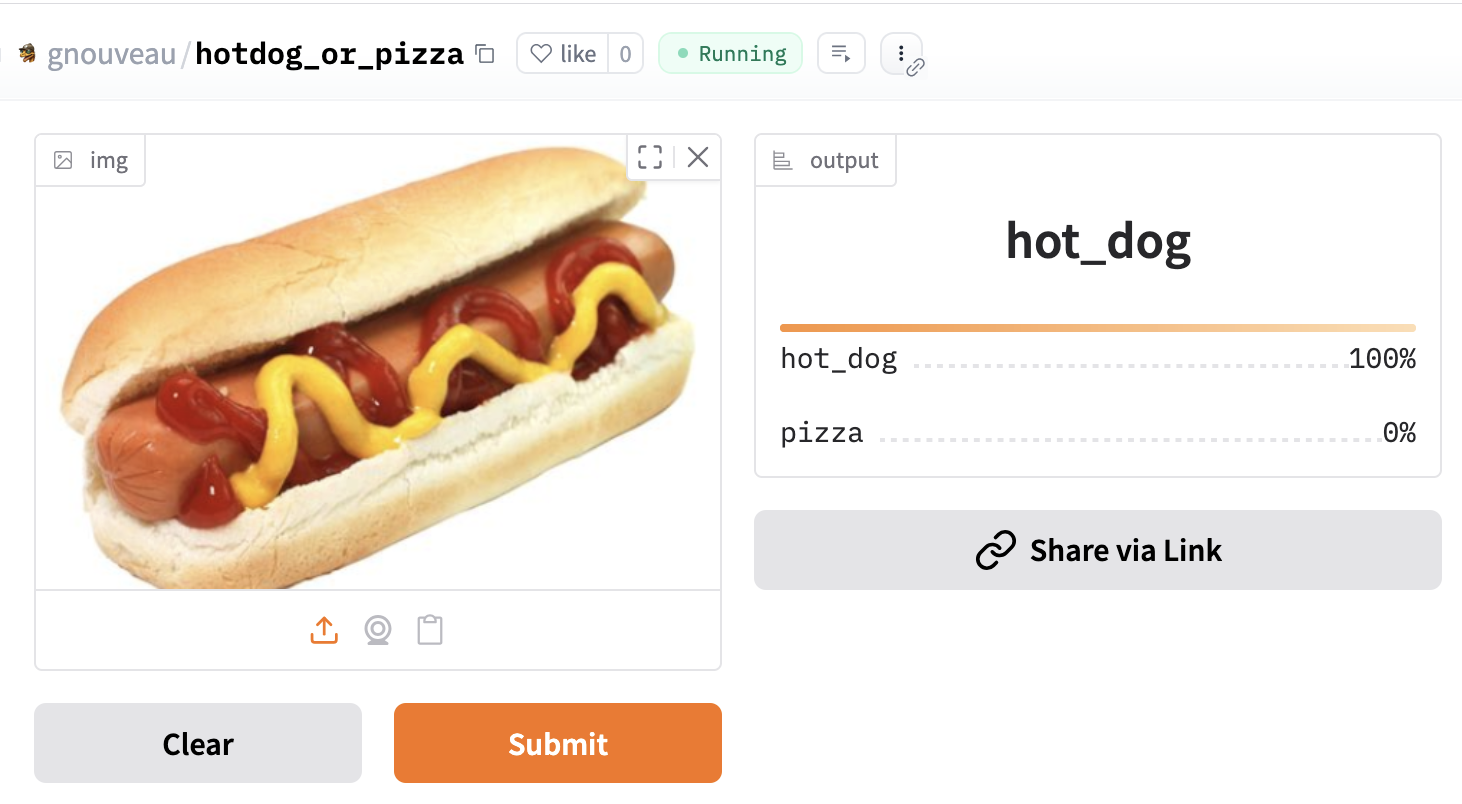Click the uploaded hot dog picture
This screenshot has height=804, width=1462.
(x=378, y=370)
